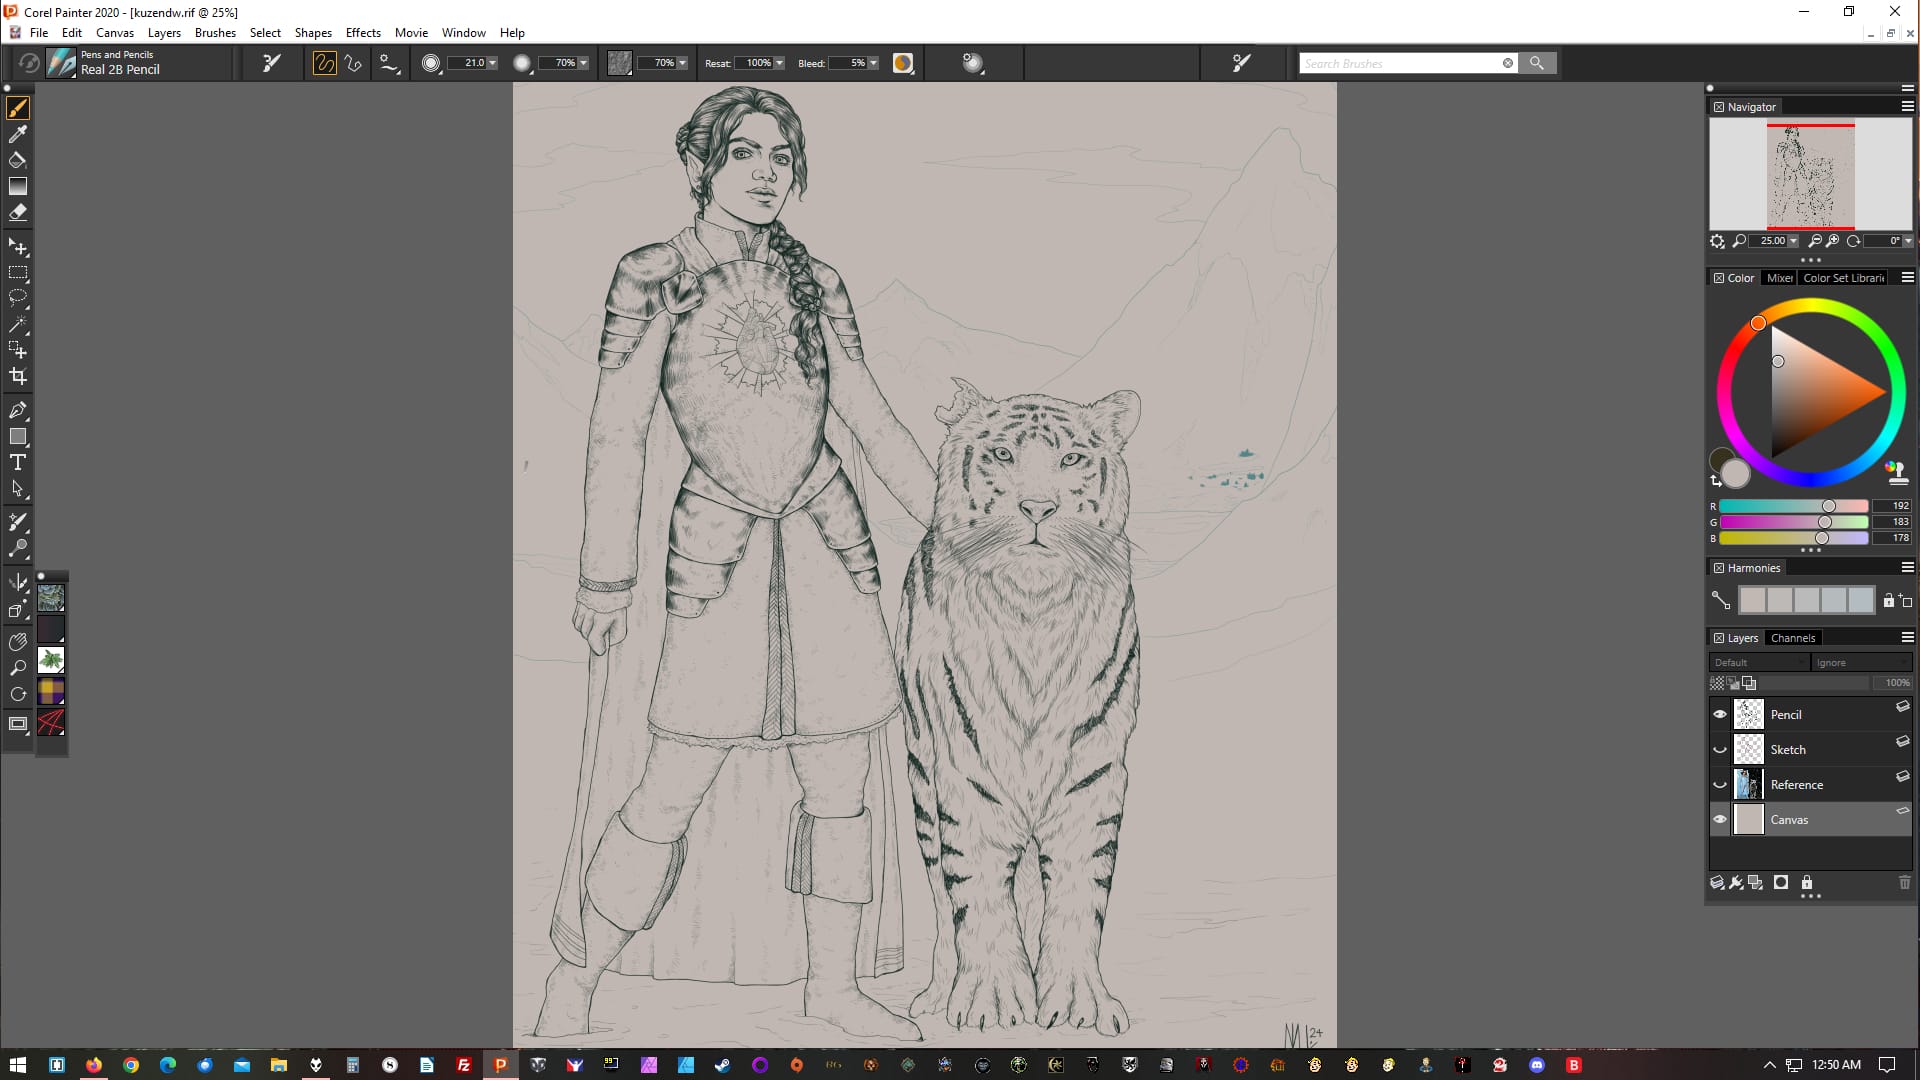
Task: Click the Search Brushes input field
Action: (1398, 63)
